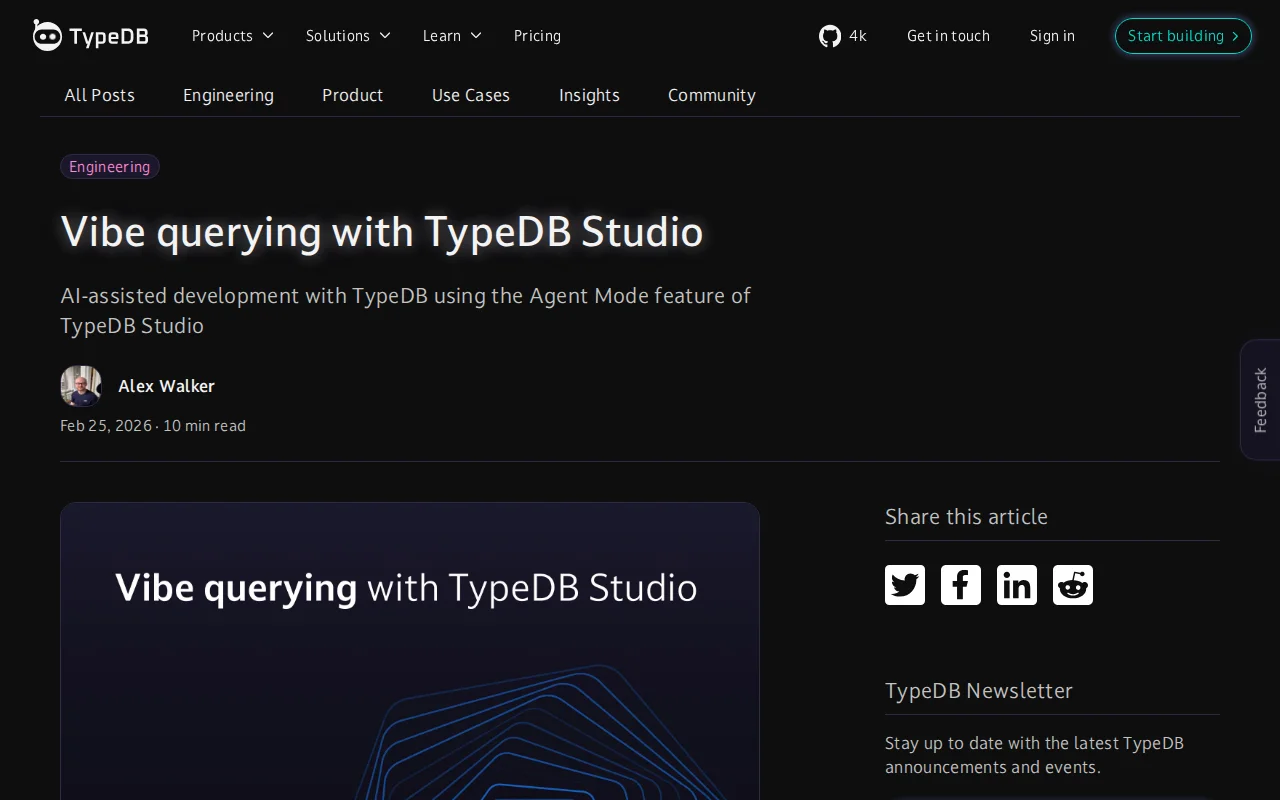Click the Get in touch link
The height and width of the screenshot is (800, 1280).
click(948, 36)
